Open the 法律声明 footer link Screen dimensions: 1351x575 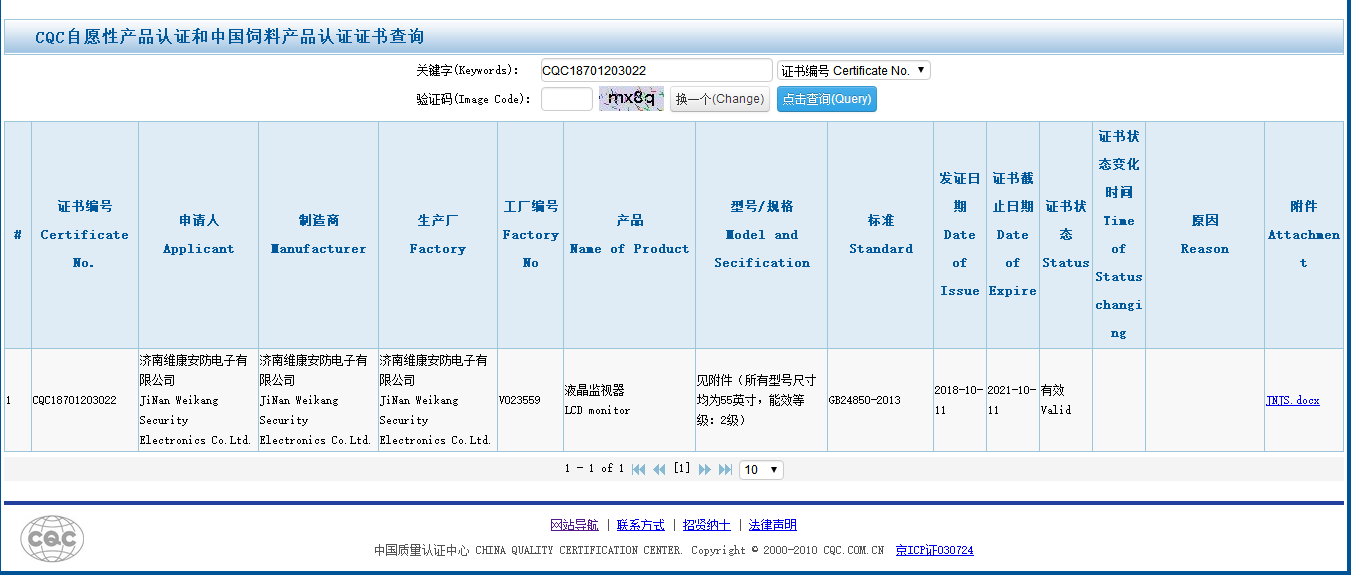coord(772,525)
